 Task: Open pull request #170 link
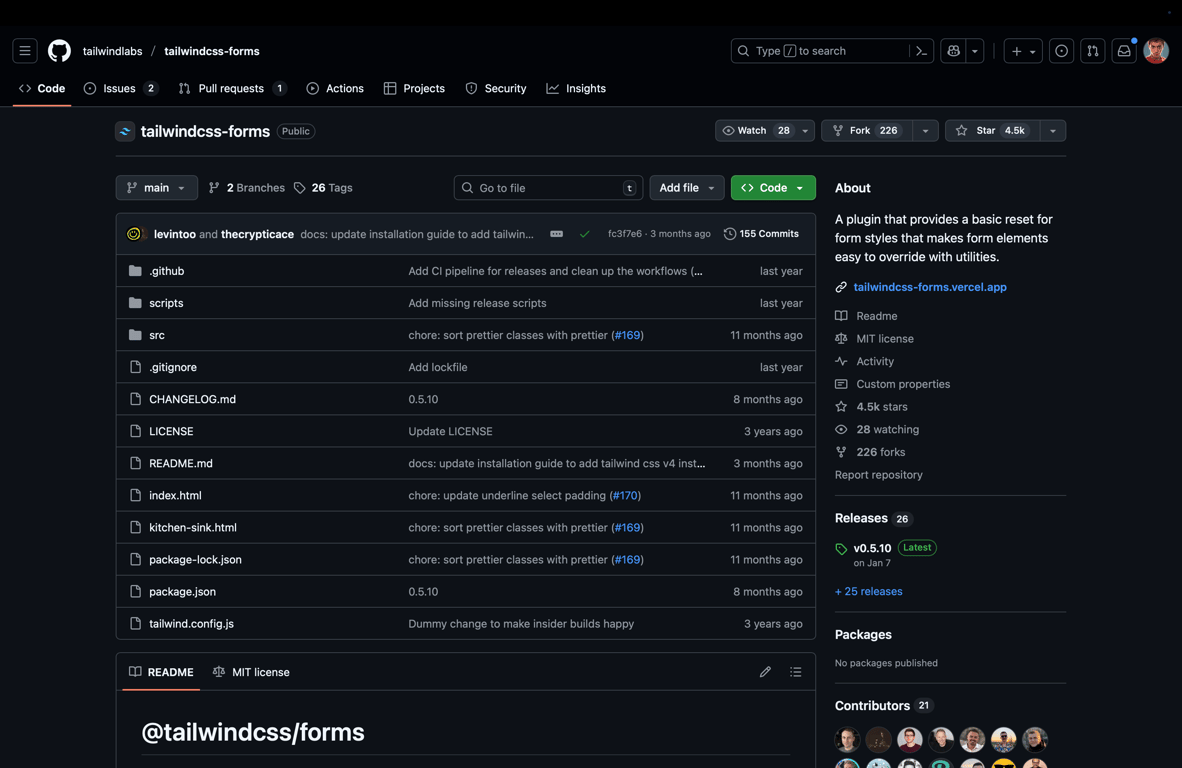[x=625, y=495]
